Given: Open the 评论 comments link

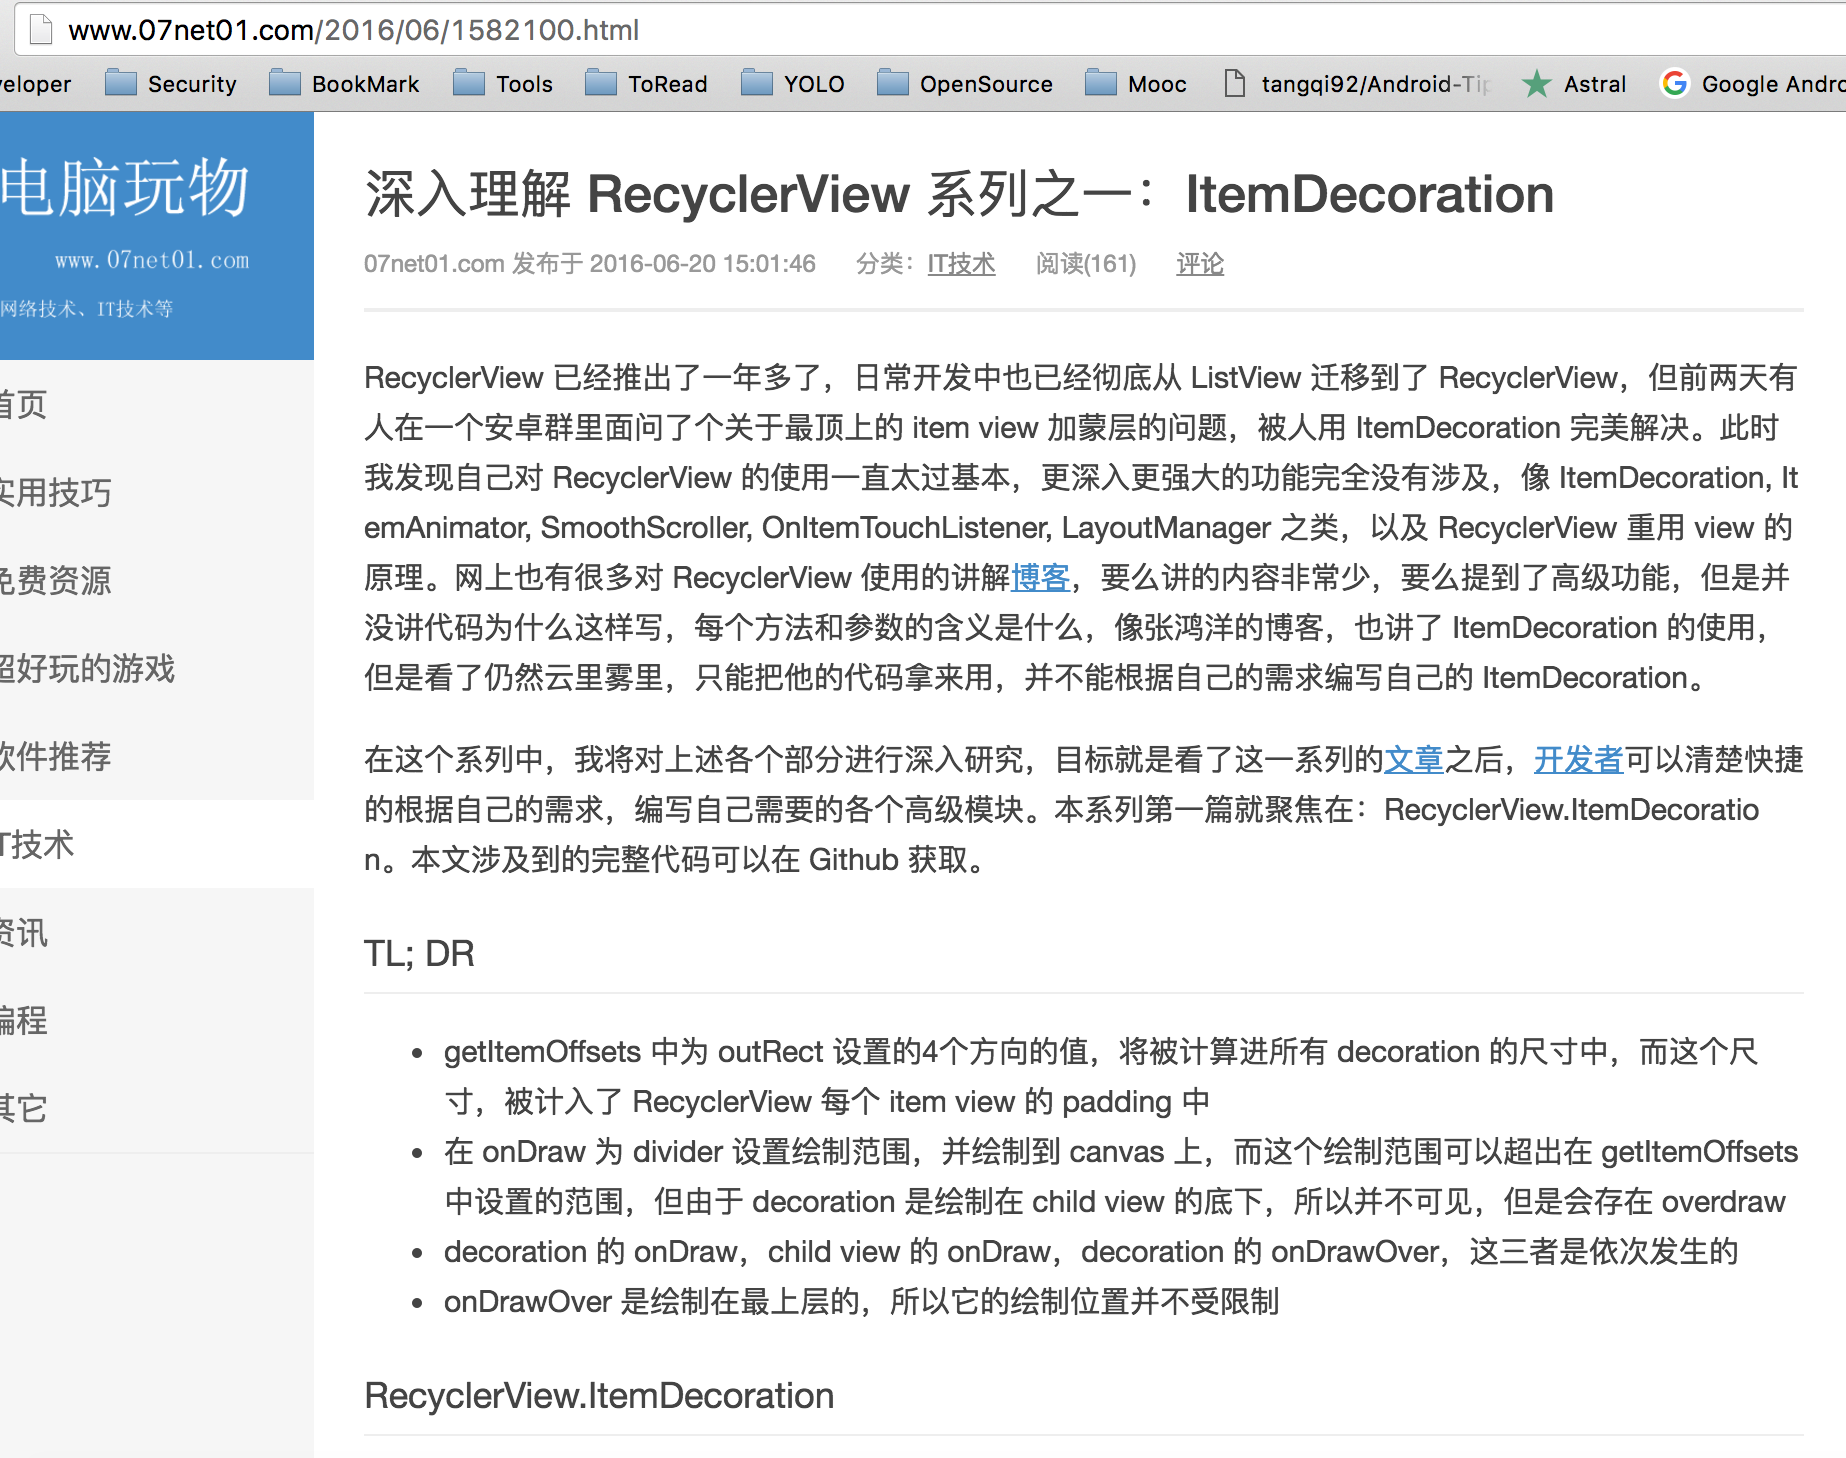Looking at the screenshot, I should point(1199,264).
